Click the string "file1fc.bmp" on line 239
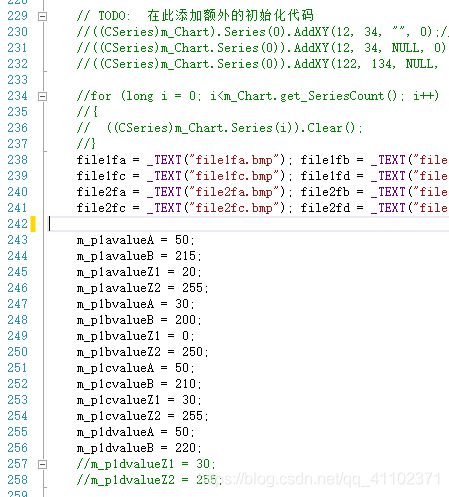Screen dimensions: 449x497 (234, 176)
